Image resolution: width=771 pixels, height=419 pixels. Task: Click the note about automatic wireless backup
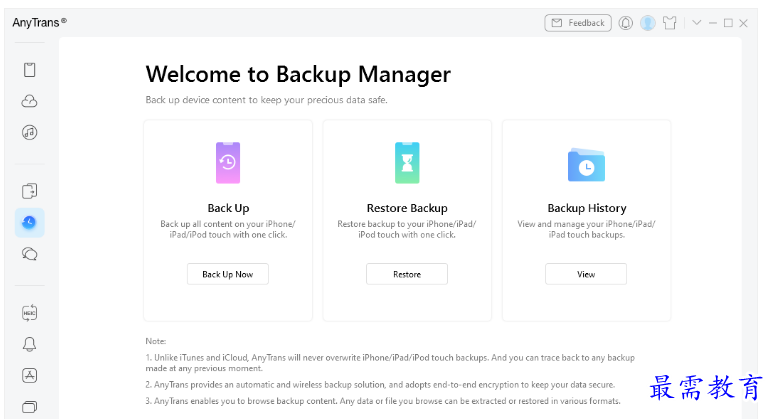(x=380, y=385)
